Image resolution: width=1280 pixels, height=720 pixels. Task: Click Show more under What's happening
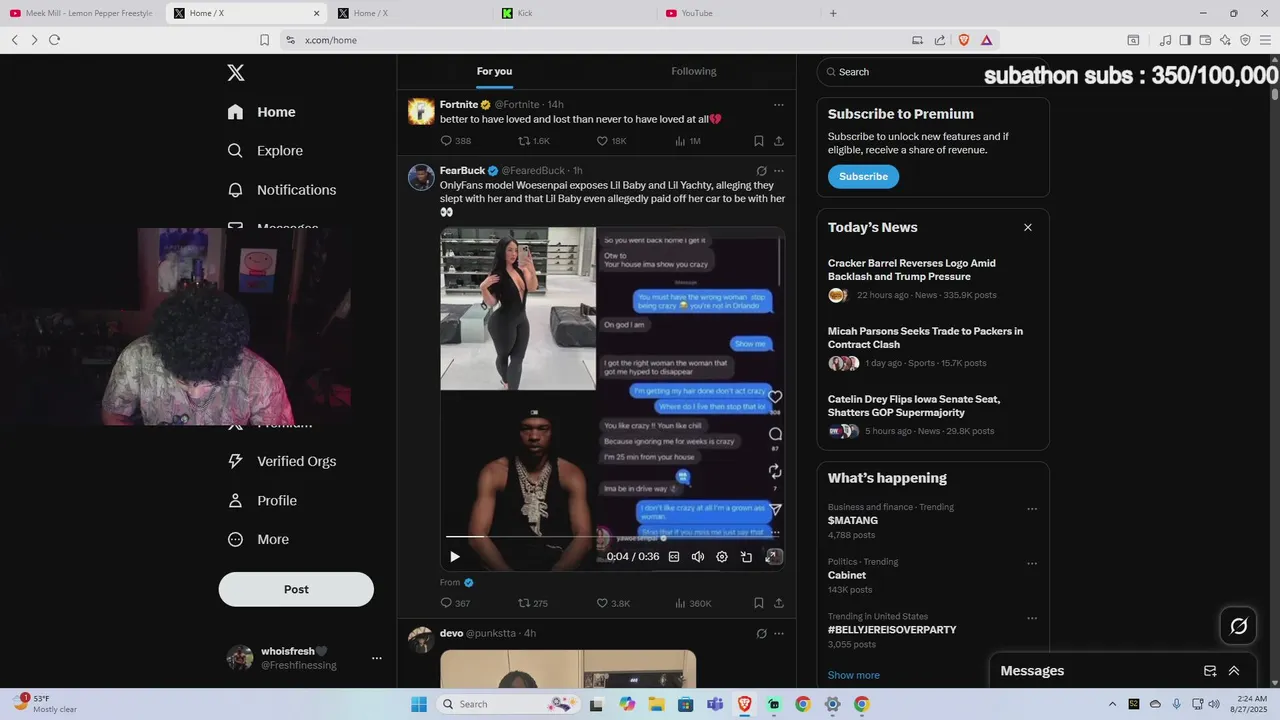pos(854,675)
